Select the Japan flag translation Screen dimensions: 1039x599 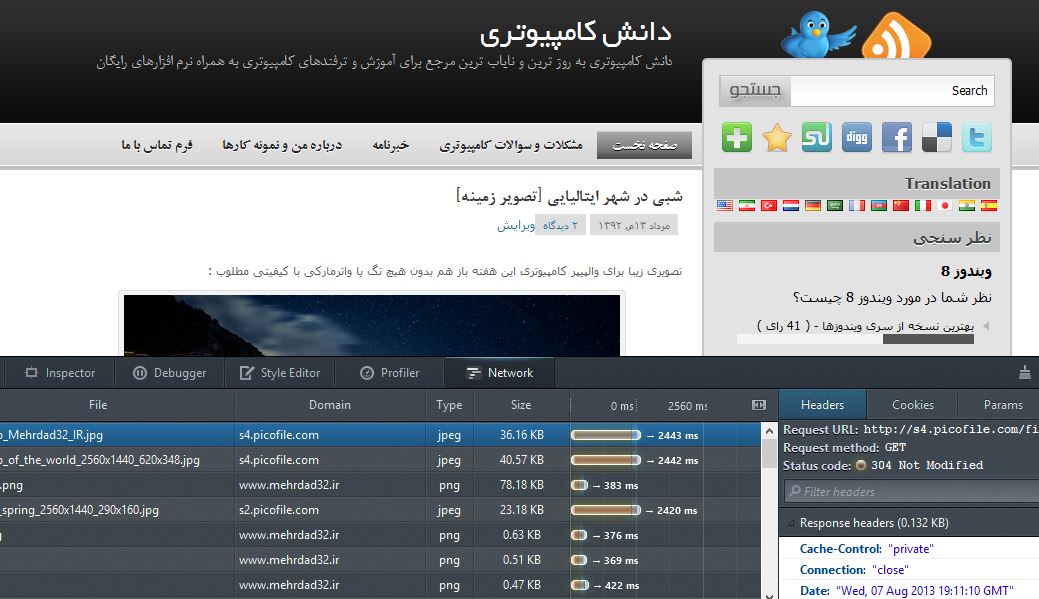(945, 205)
